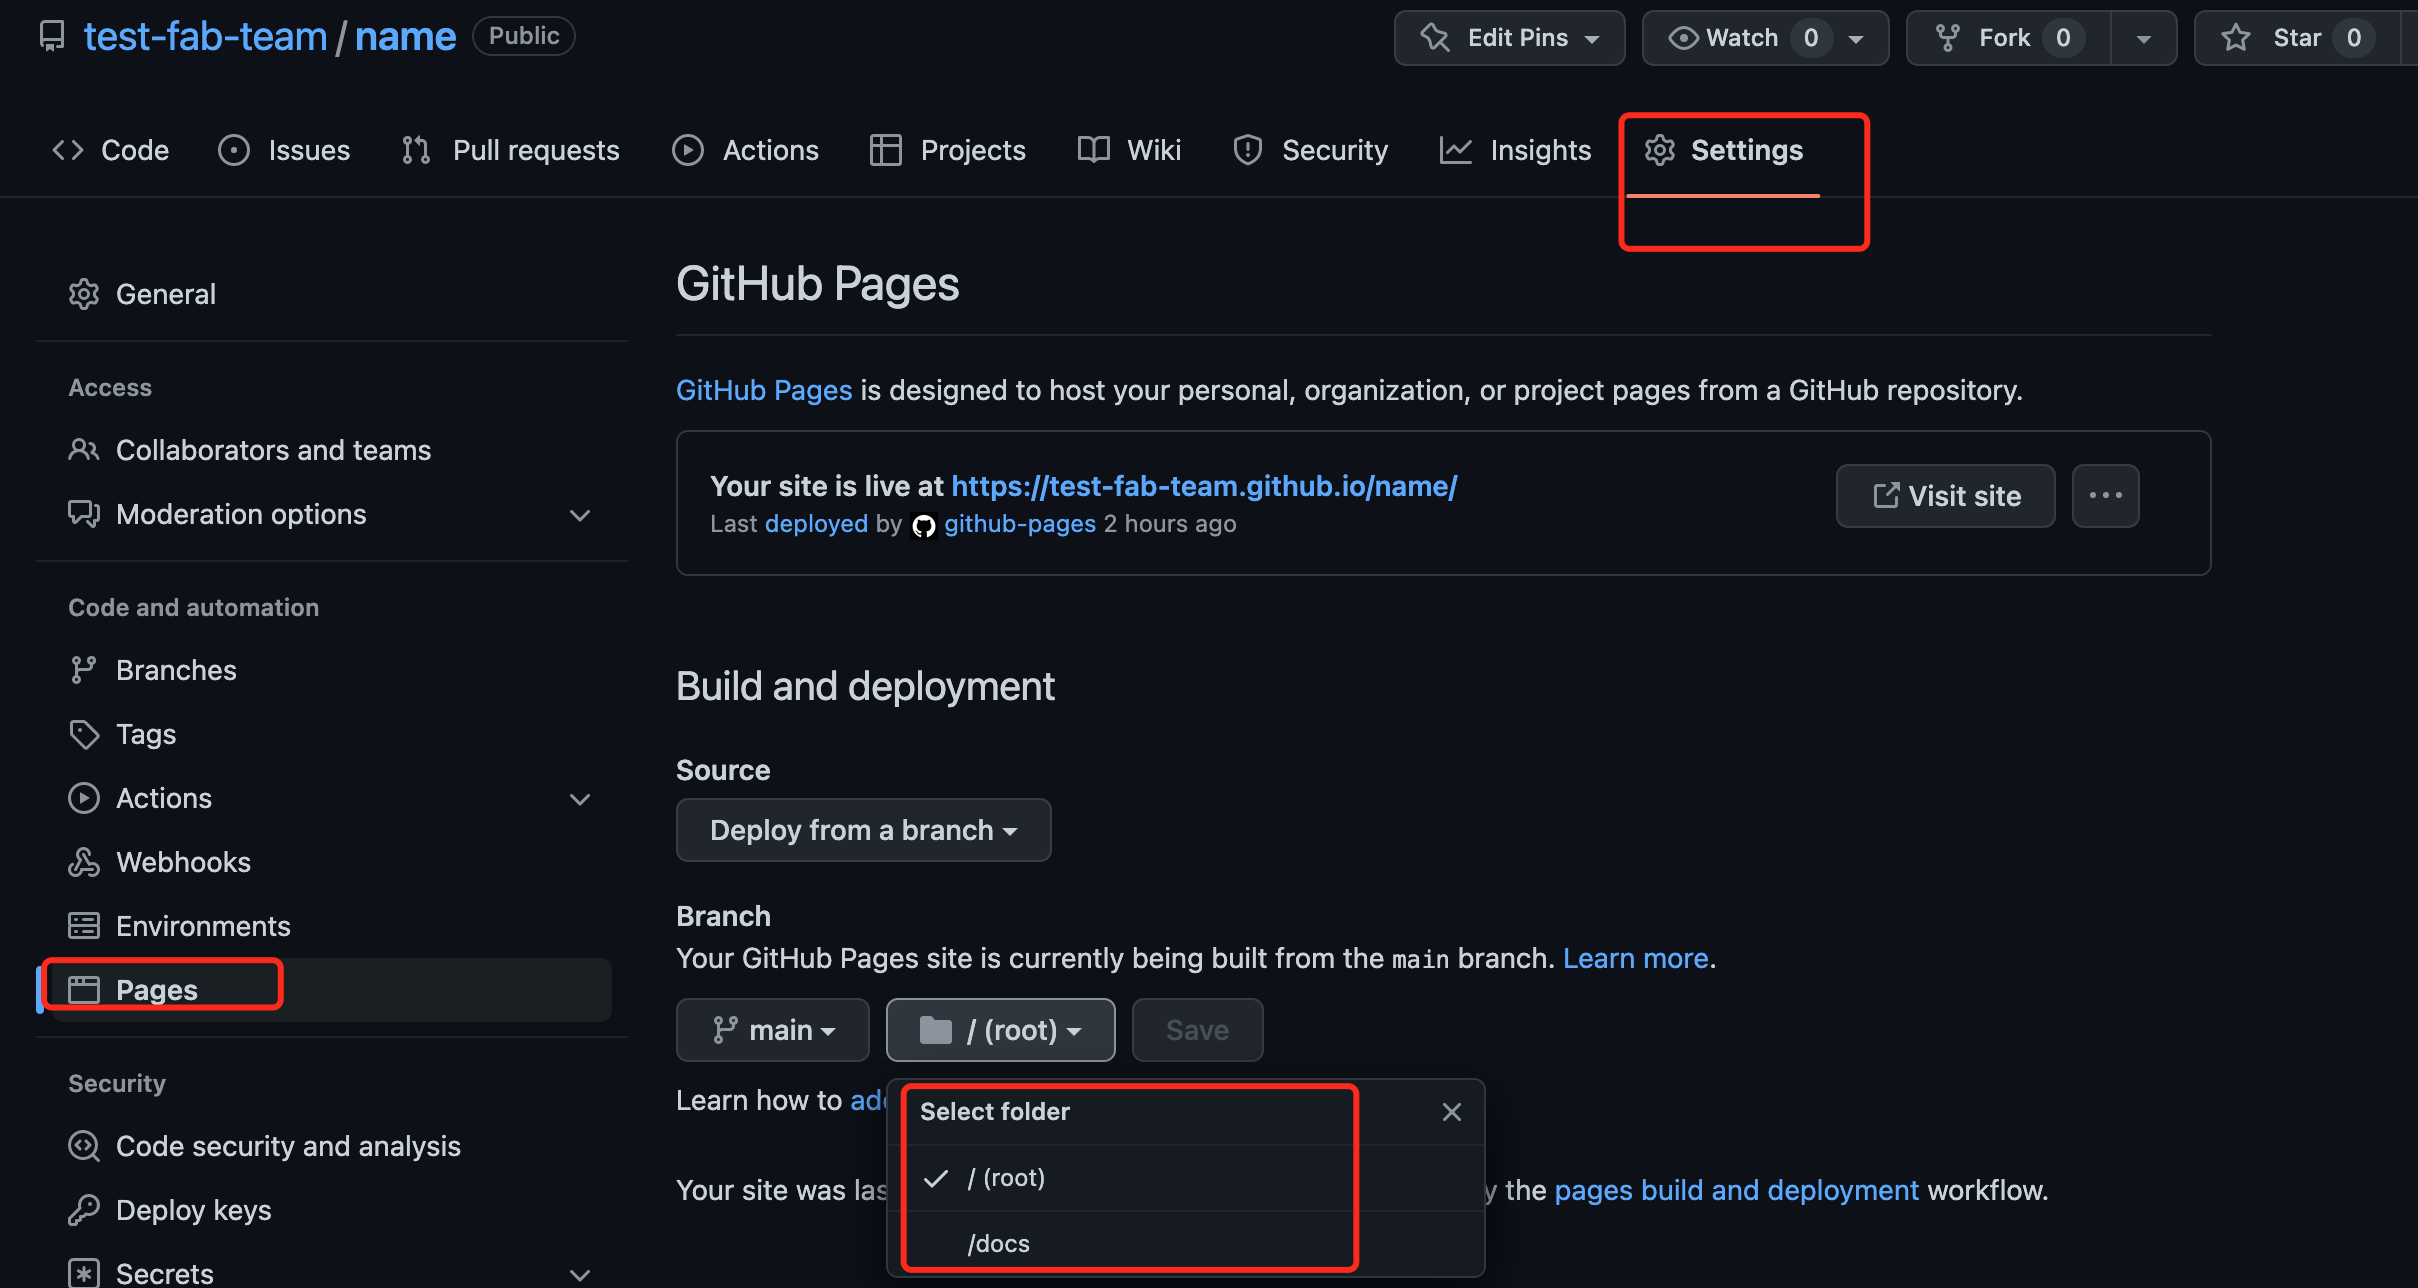
Task: Open the fork list dropdown arrow
Action: coord(2143,38)
